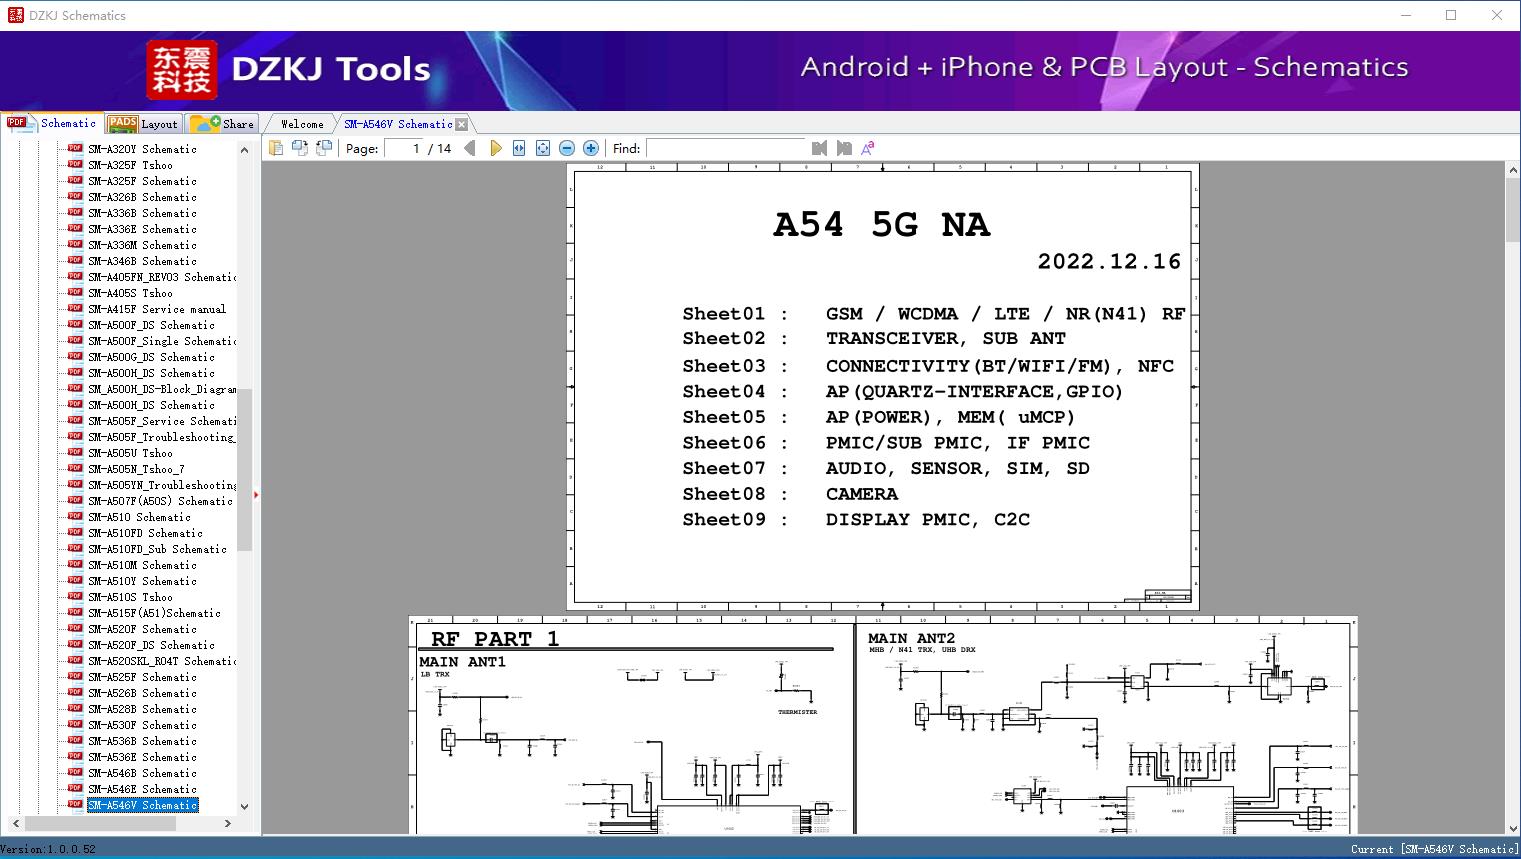Screen dimensions: 1521x859
Task: Click the tree scroll-down arrow
Action: tap(244, 807)
